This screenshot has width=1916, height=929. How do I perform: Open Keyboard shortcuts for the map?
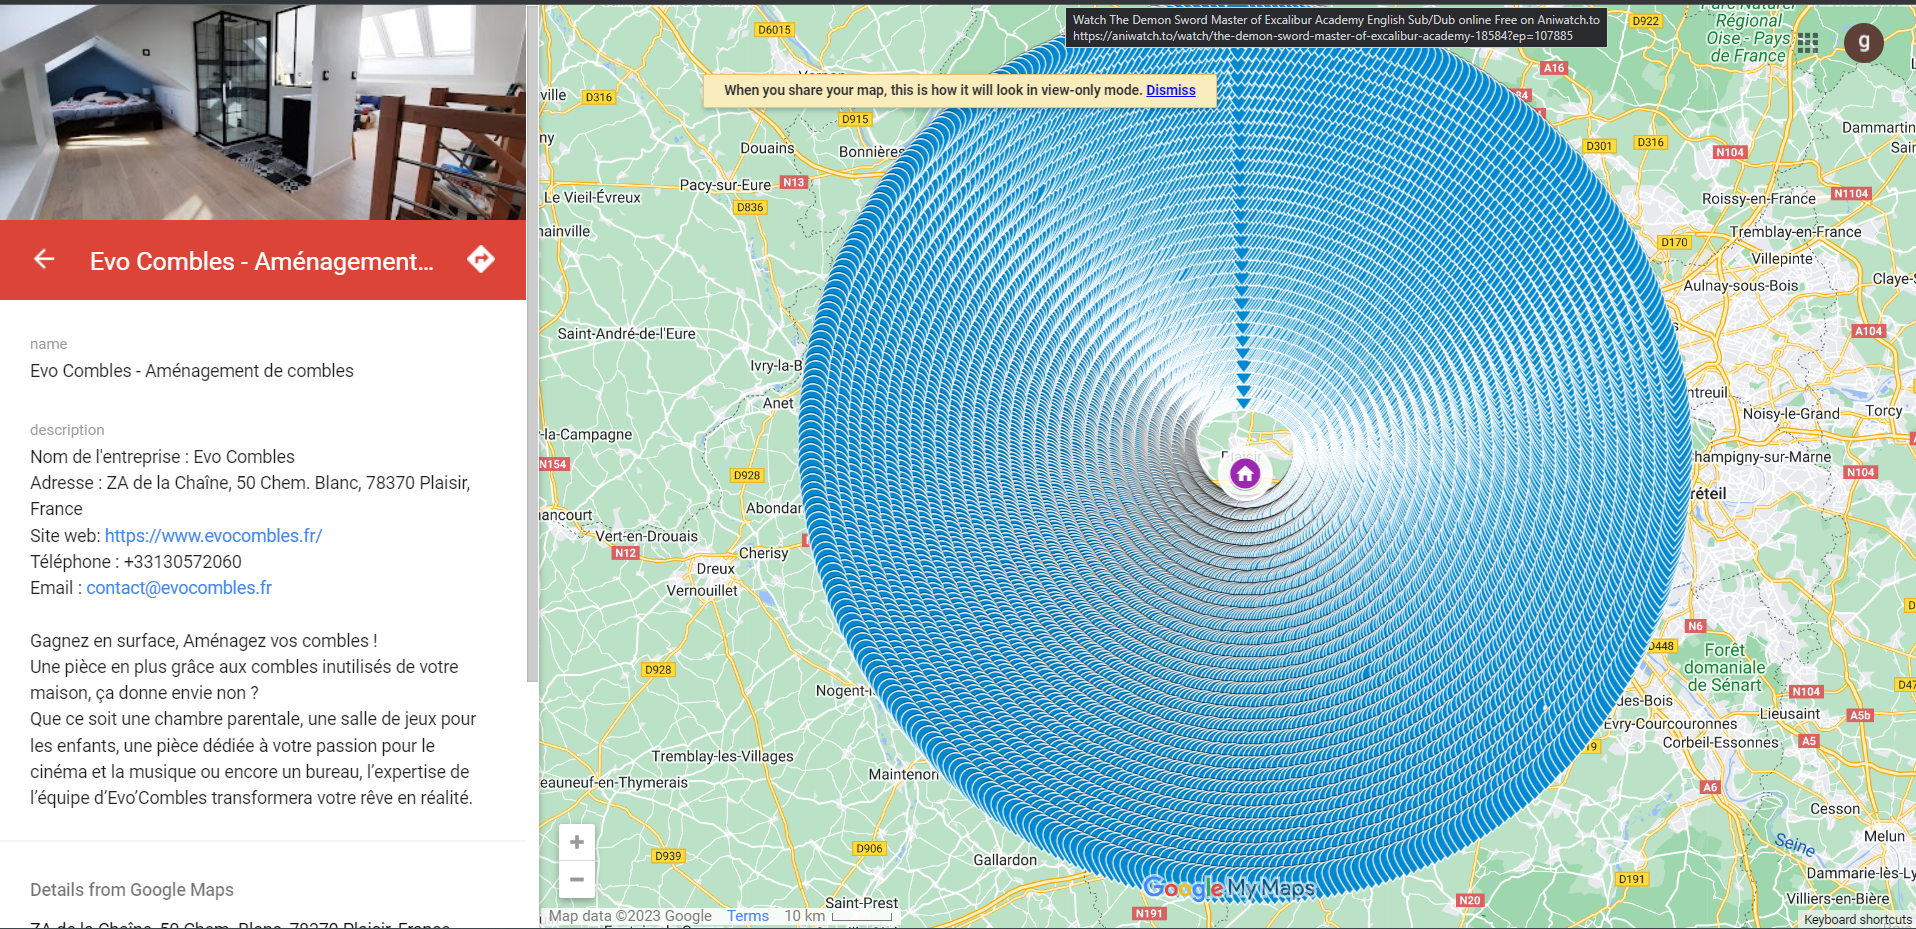[x=1857, y=920]
